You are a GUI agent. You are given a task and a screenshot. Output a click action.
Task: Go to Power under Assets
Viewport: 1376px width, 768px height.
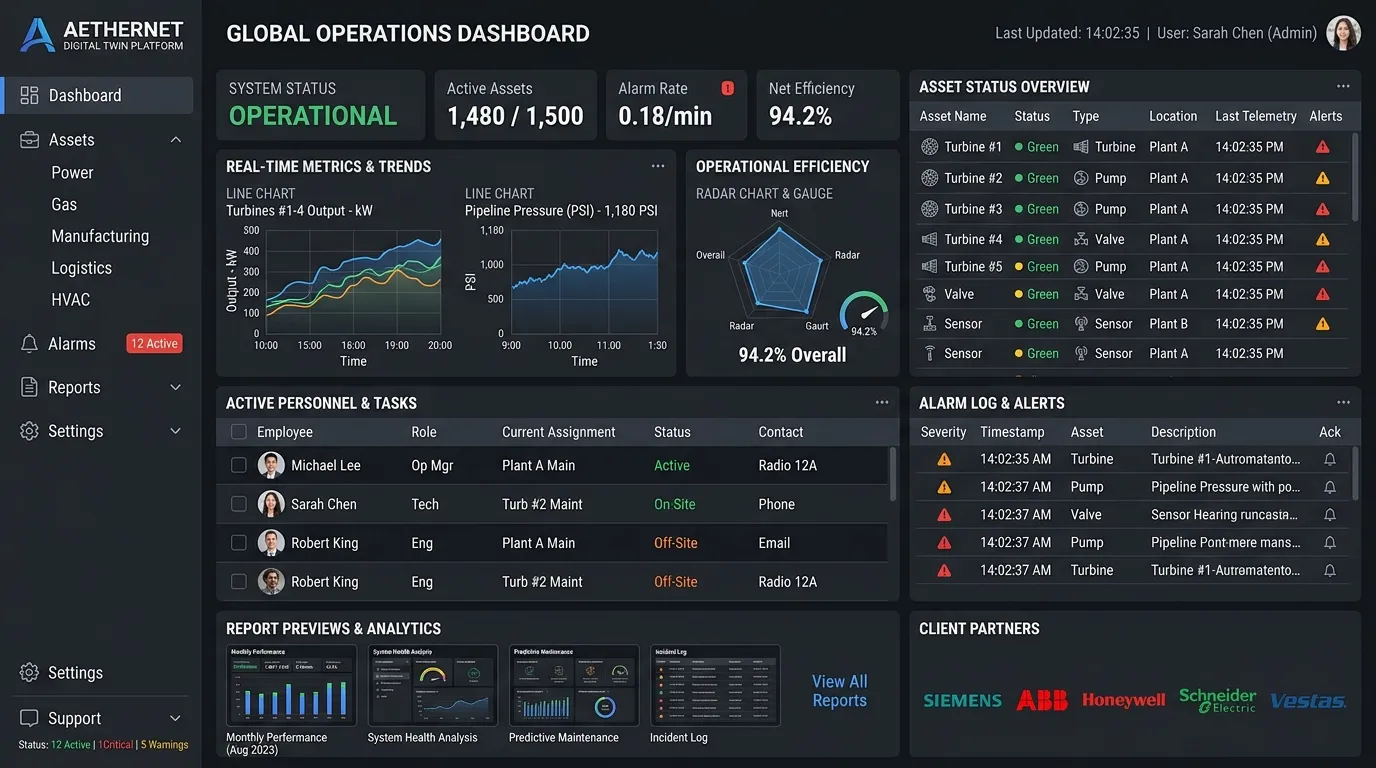72,172
